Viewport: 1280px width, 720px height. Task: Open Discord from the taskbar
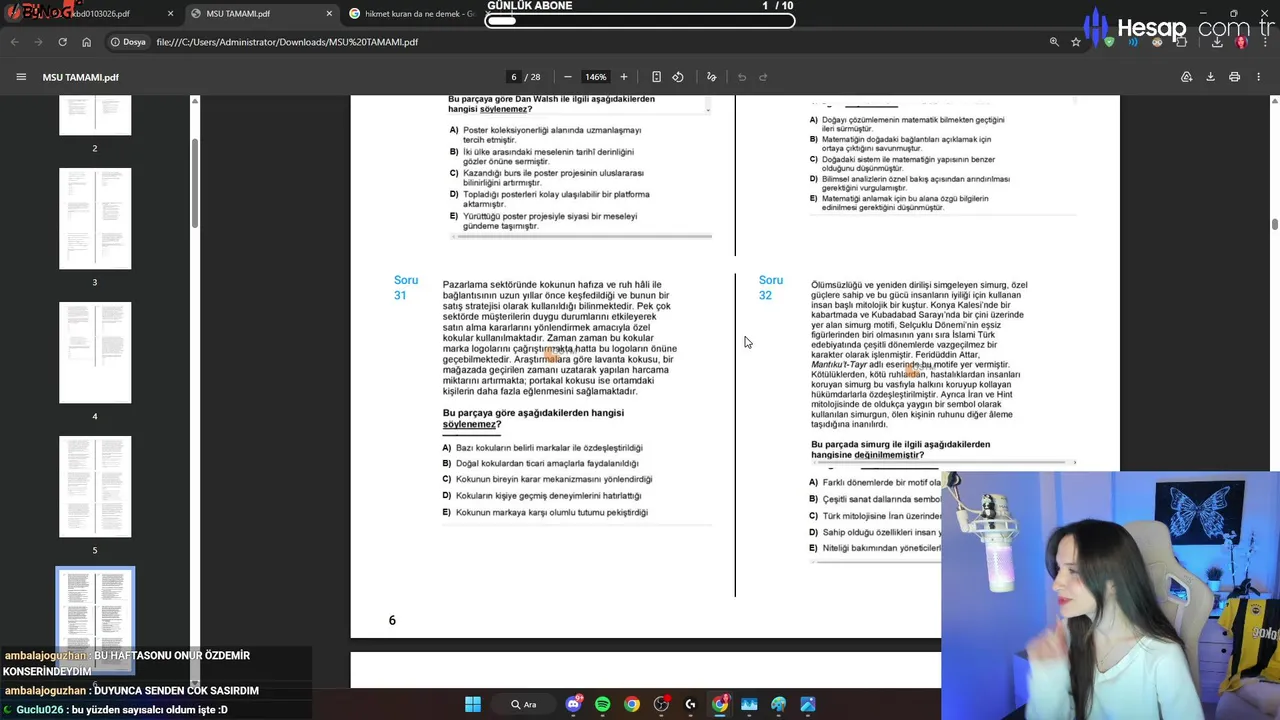[573, 704]
